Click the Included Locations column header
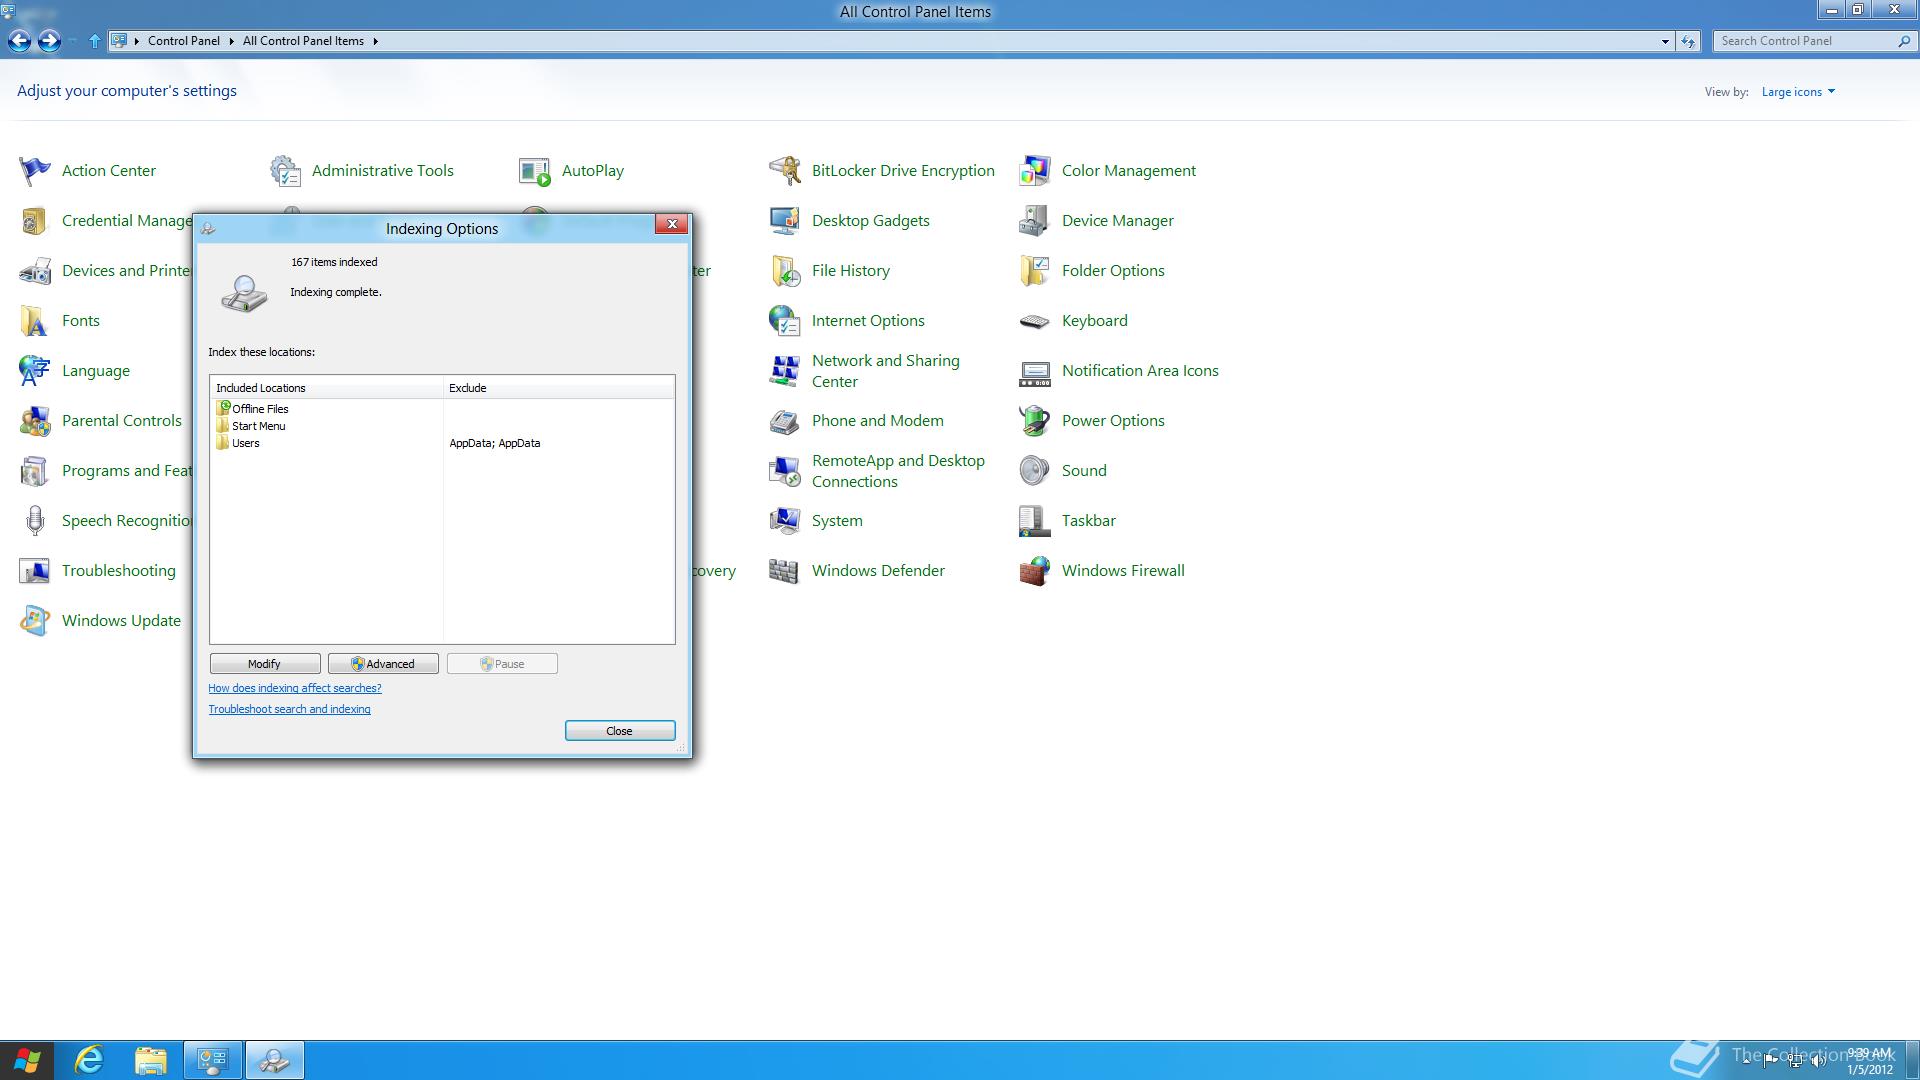1920x1080 pixels. [x=327, y=388]
